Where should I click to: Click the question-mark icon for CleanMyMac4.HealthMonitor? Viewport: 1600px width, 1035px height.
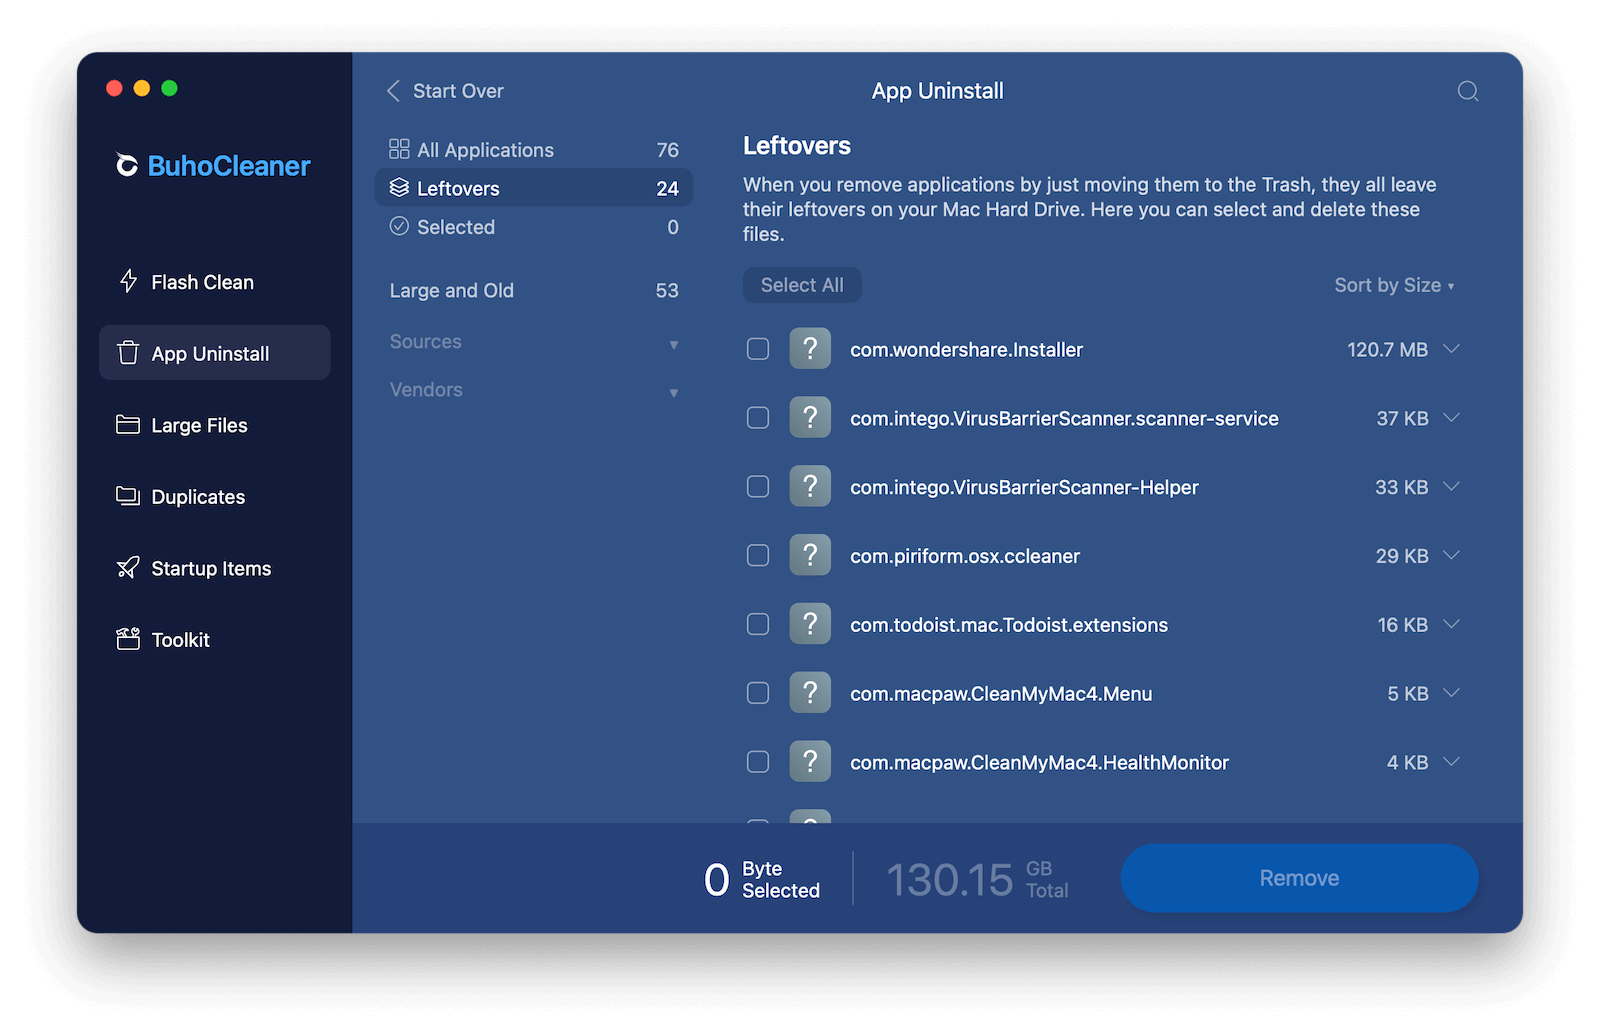[x=810, y=761]
